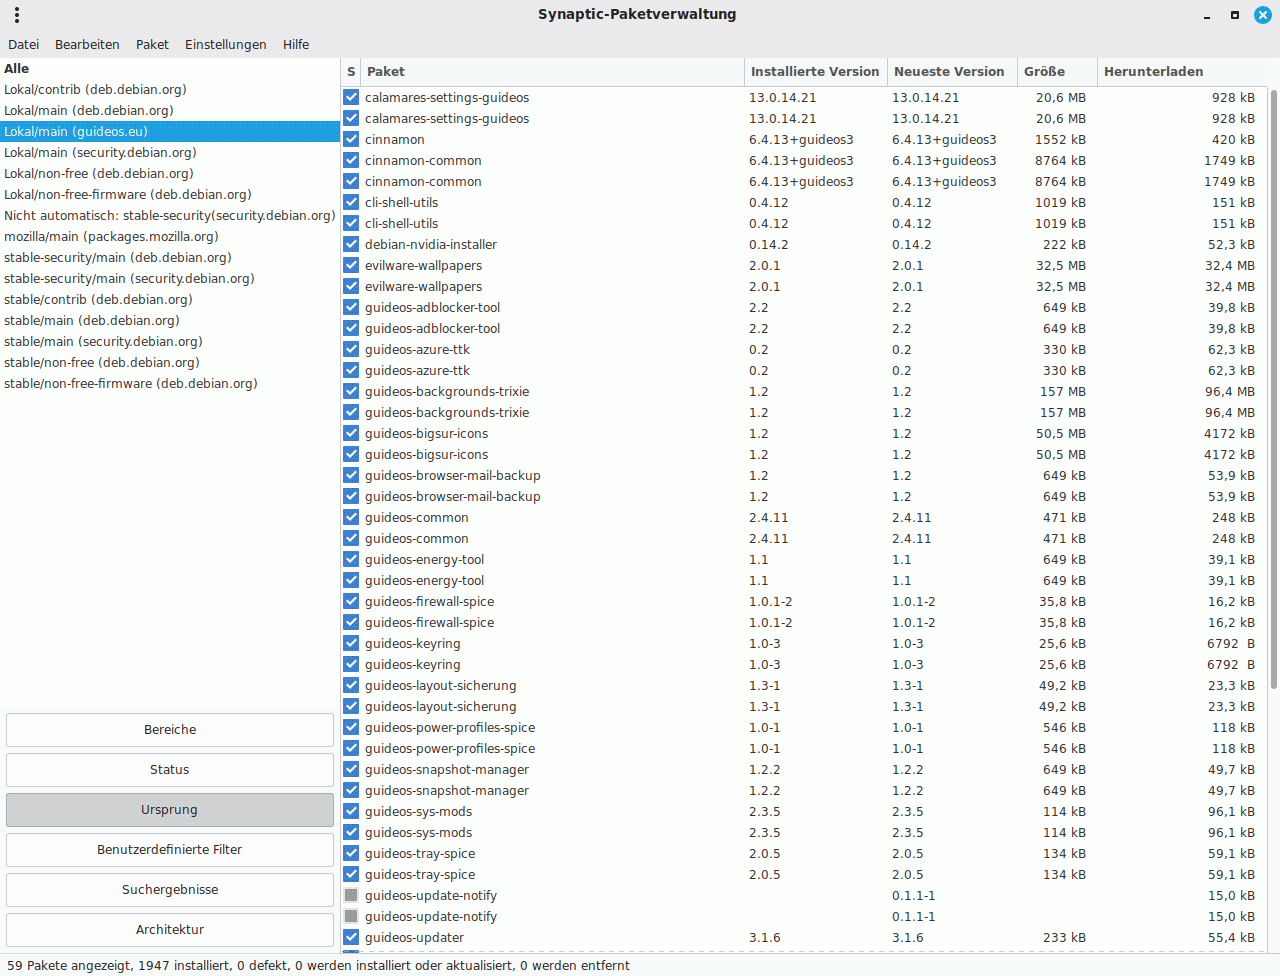Click the download size 55,4 kB
This screenshot has height=976, width=1280.
tap(1231, 937)
